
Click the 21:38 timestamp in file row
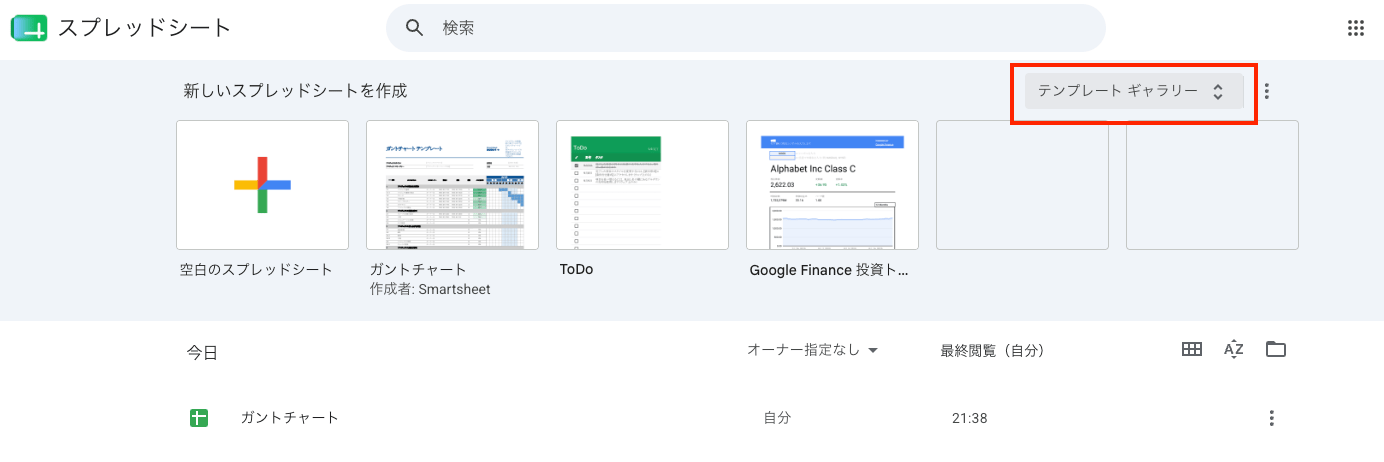point(970,418)
